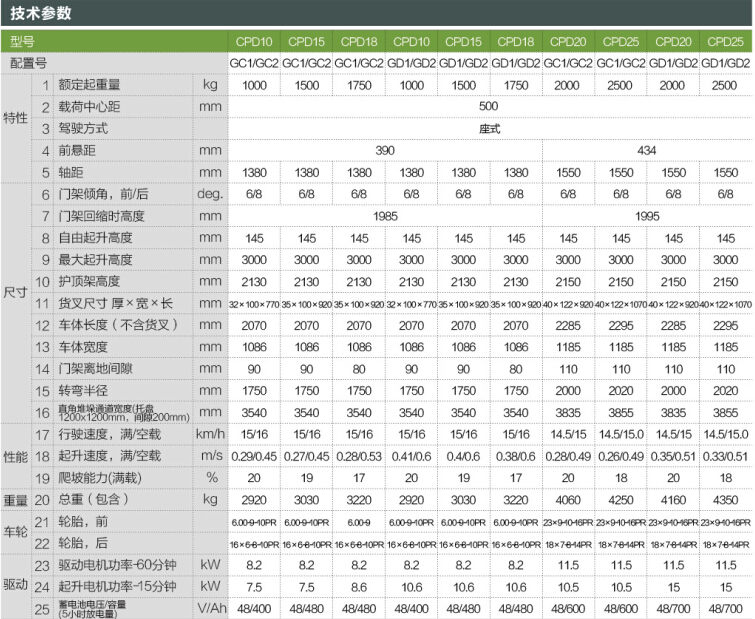This screenshot has width=755, height=619.
Task: Select the 型号 header row label
Action: [x=22, y=42]
